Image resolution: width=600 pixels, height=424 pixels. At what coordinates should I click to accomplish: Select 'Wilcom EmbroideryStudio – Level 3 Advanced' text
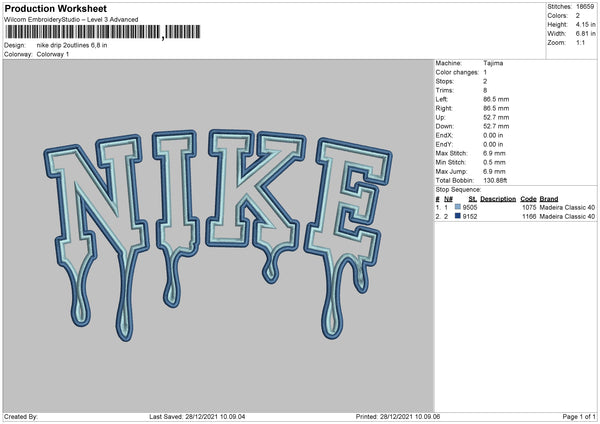click(71, 20)
